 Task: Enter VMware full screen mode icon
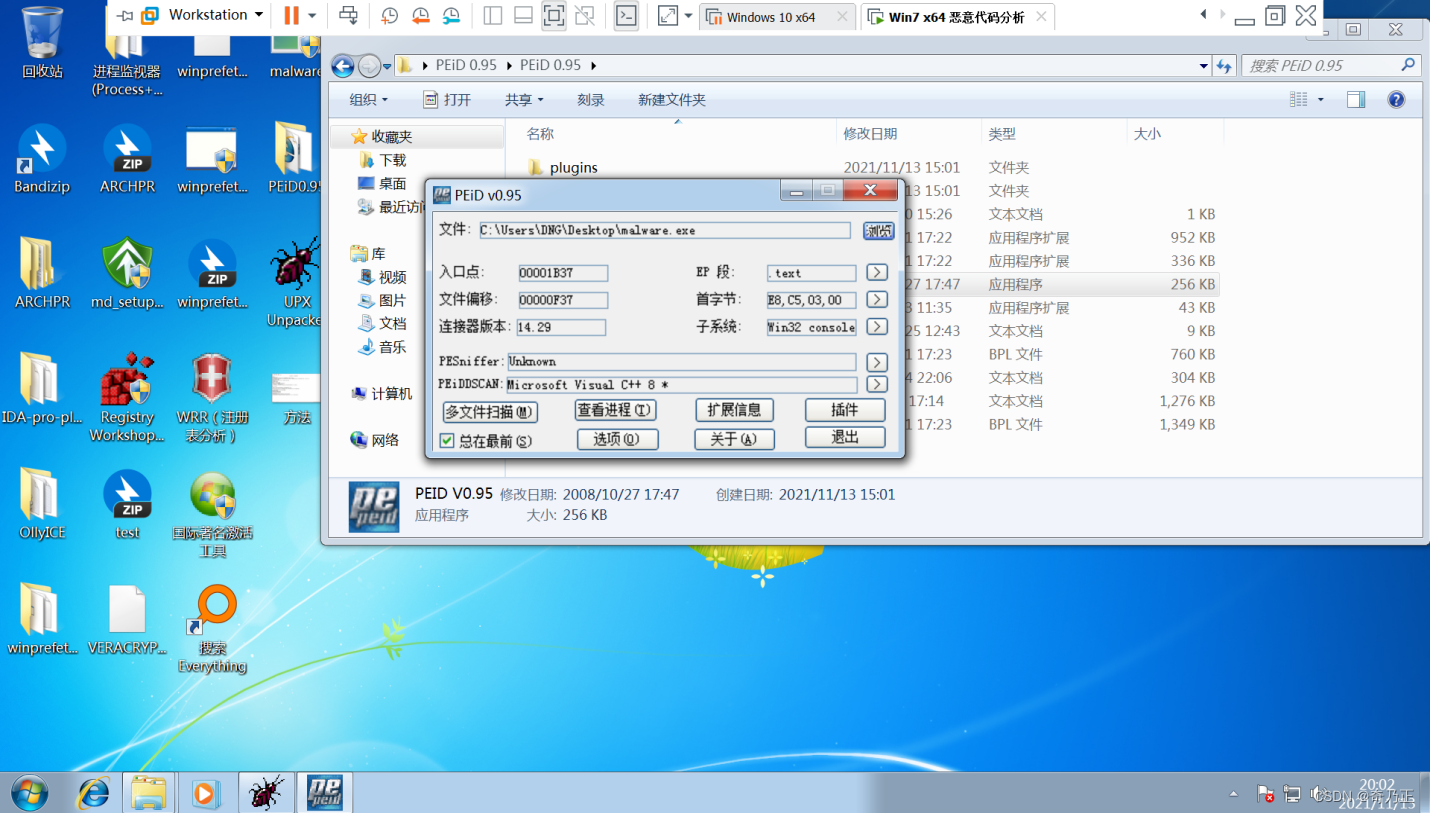(x=553, y=15)
